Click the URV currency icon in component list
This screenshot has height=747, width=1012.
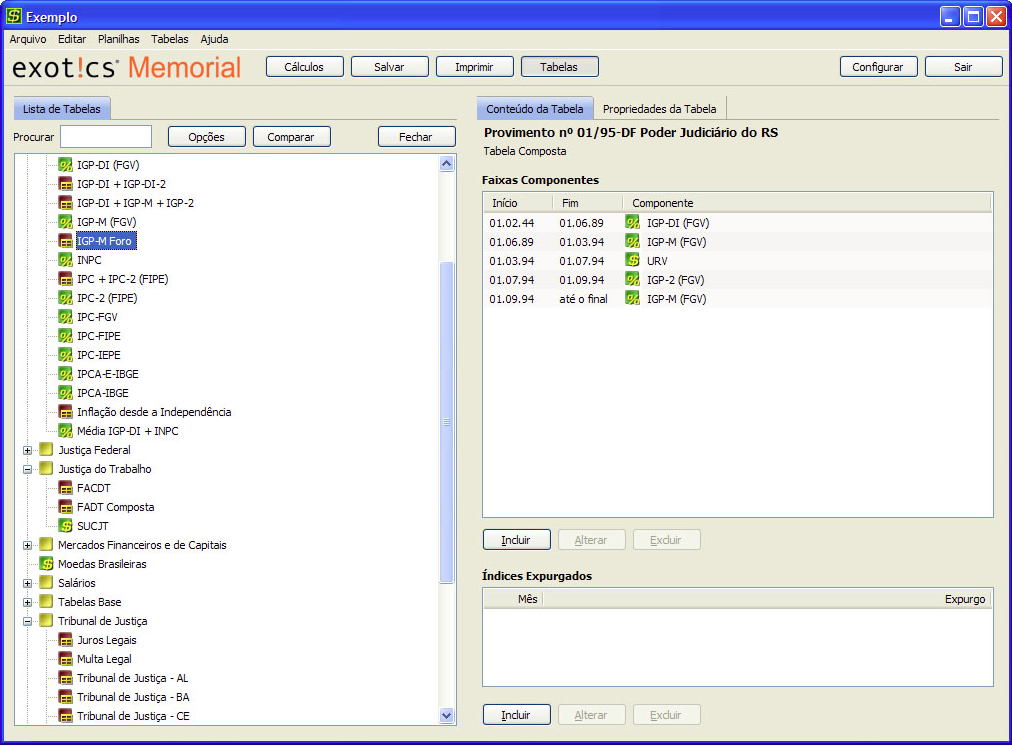pyautogui.click(x=632, y=261)
